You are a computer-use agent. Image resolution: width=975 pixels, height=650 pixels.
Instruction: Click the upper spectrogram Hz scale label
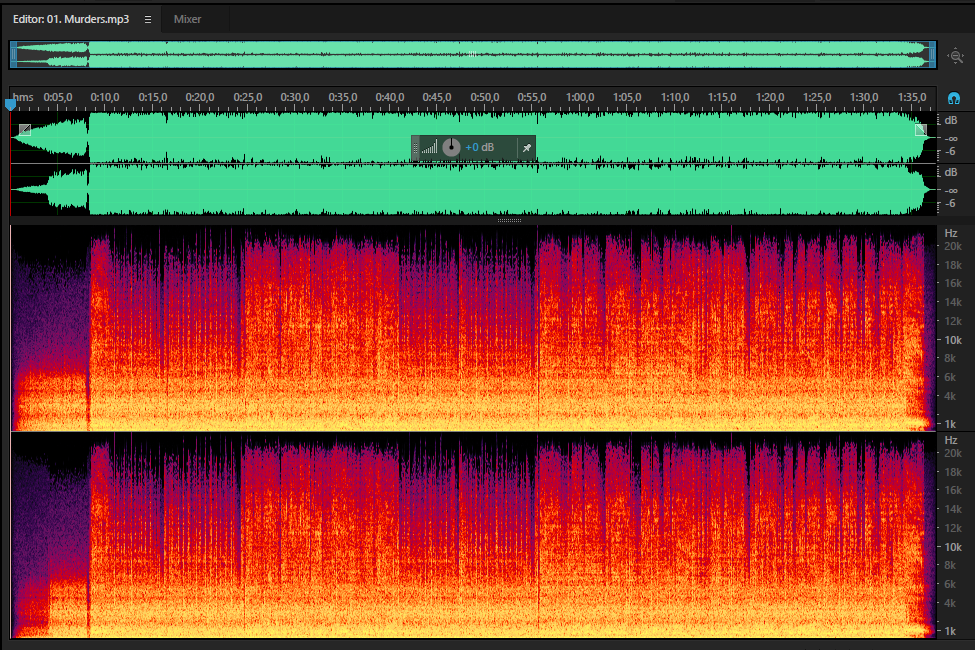click(x=951, y=233)
